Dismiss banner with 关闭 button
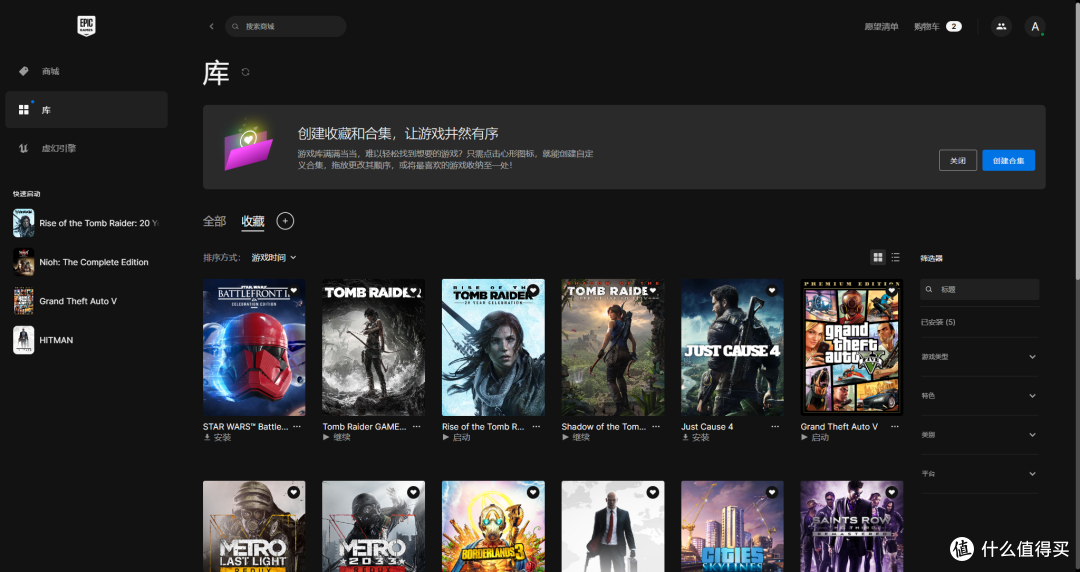 pyautogui.click(x=957, y=160)
